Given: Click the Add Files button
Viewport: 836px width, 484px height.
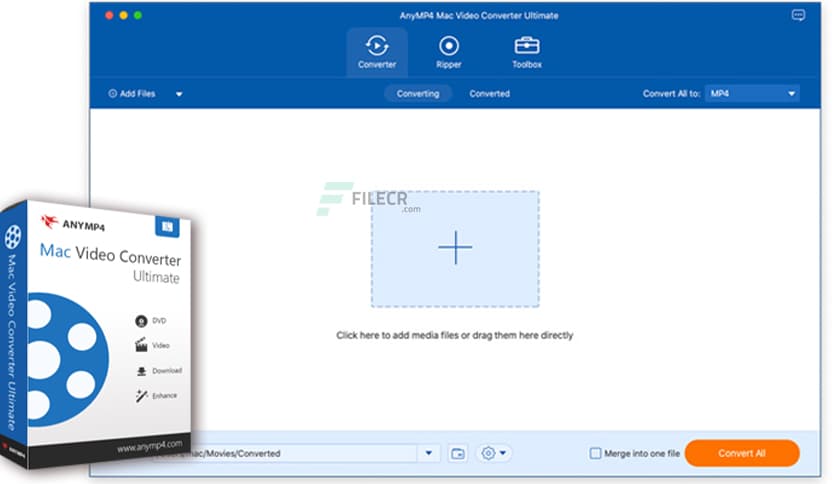Looking at the screenshot, I should point(132,94).
